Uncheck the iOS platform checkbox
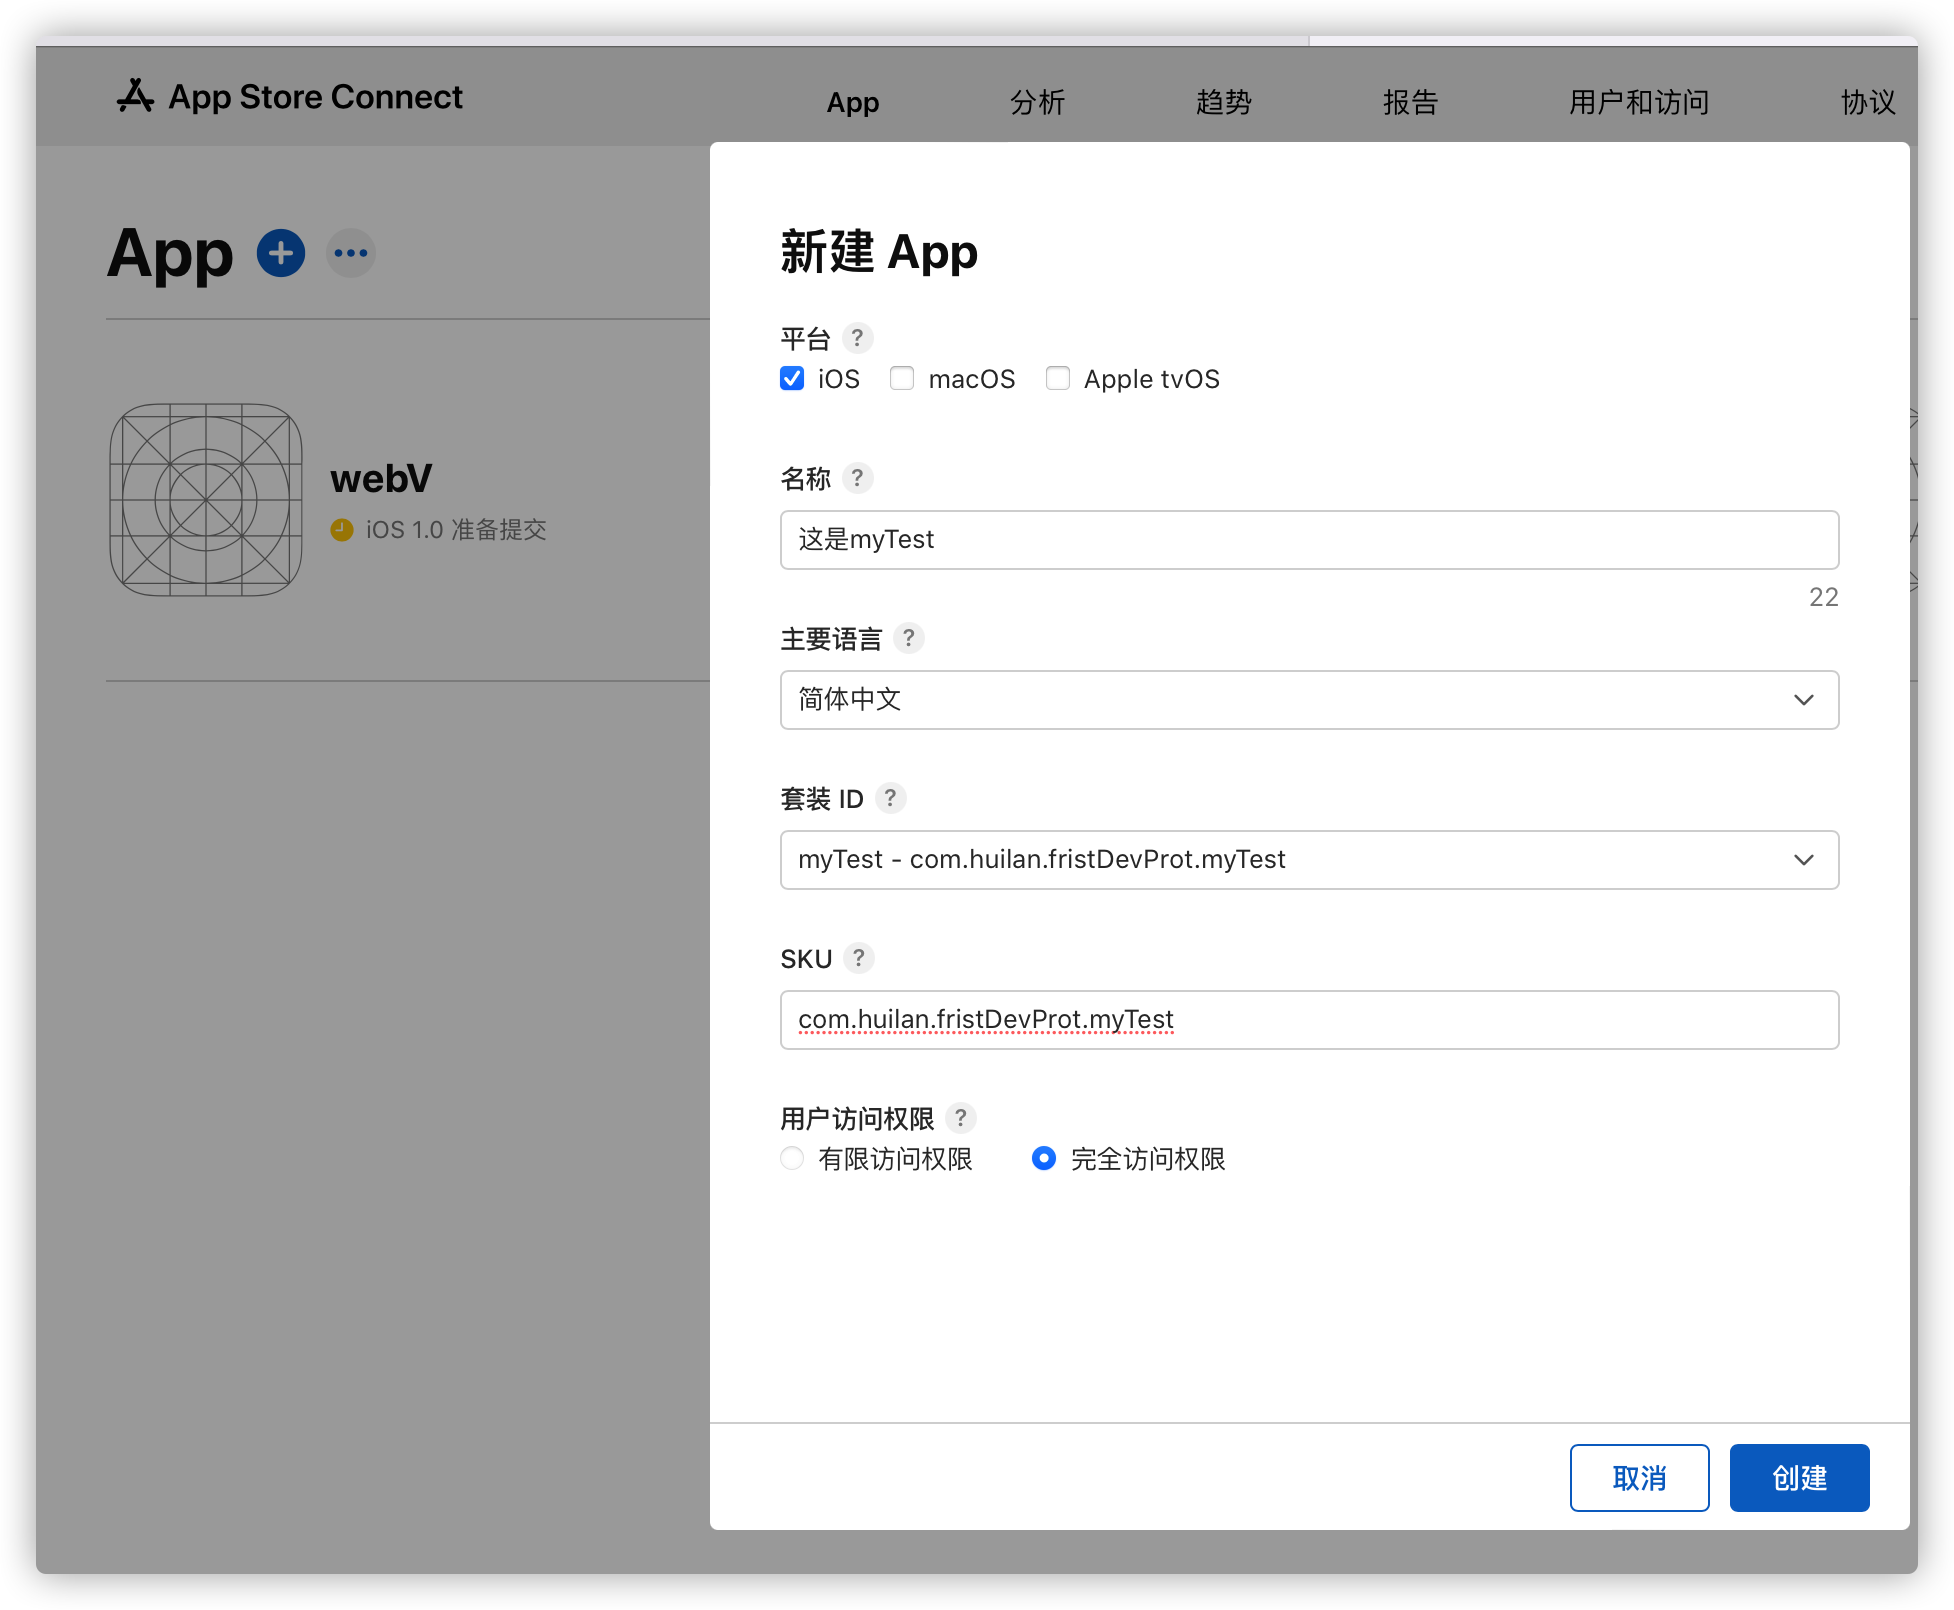The height and width of the screenshot is (1610, 1954). coord(792,379)
